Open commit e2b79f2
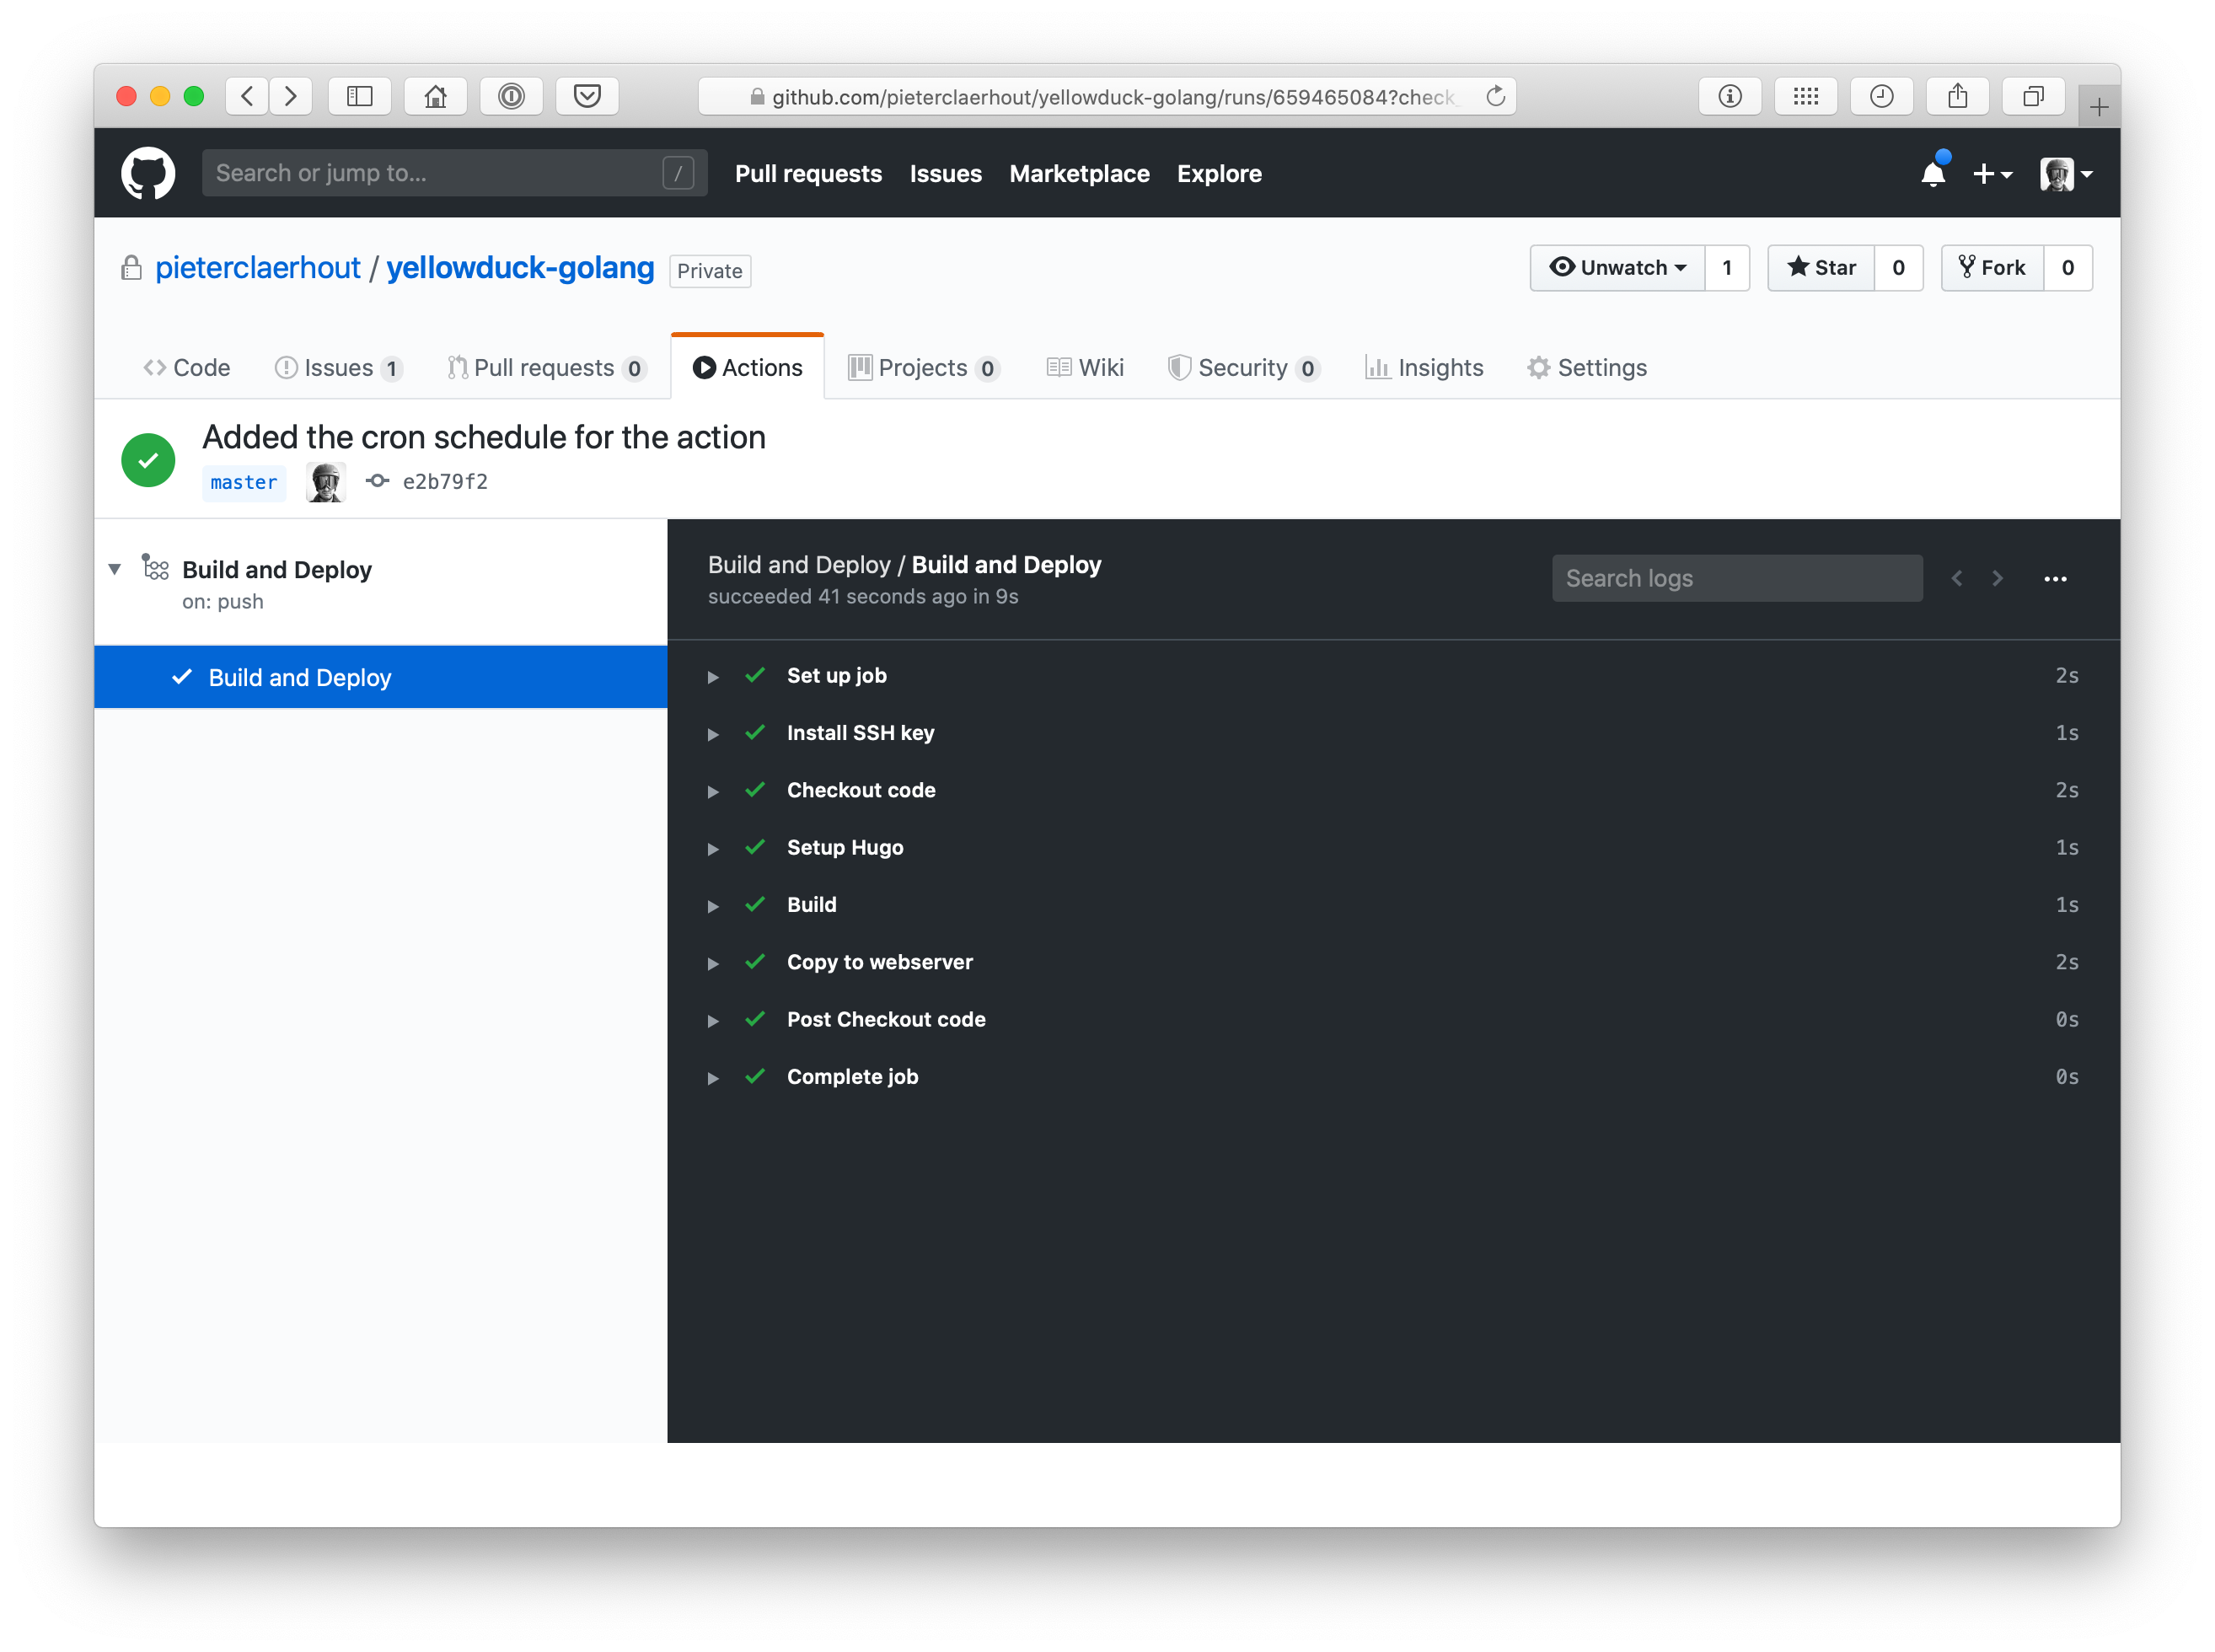Image resolution: width=2215 pixels, height=1652 pixels. 445,481
